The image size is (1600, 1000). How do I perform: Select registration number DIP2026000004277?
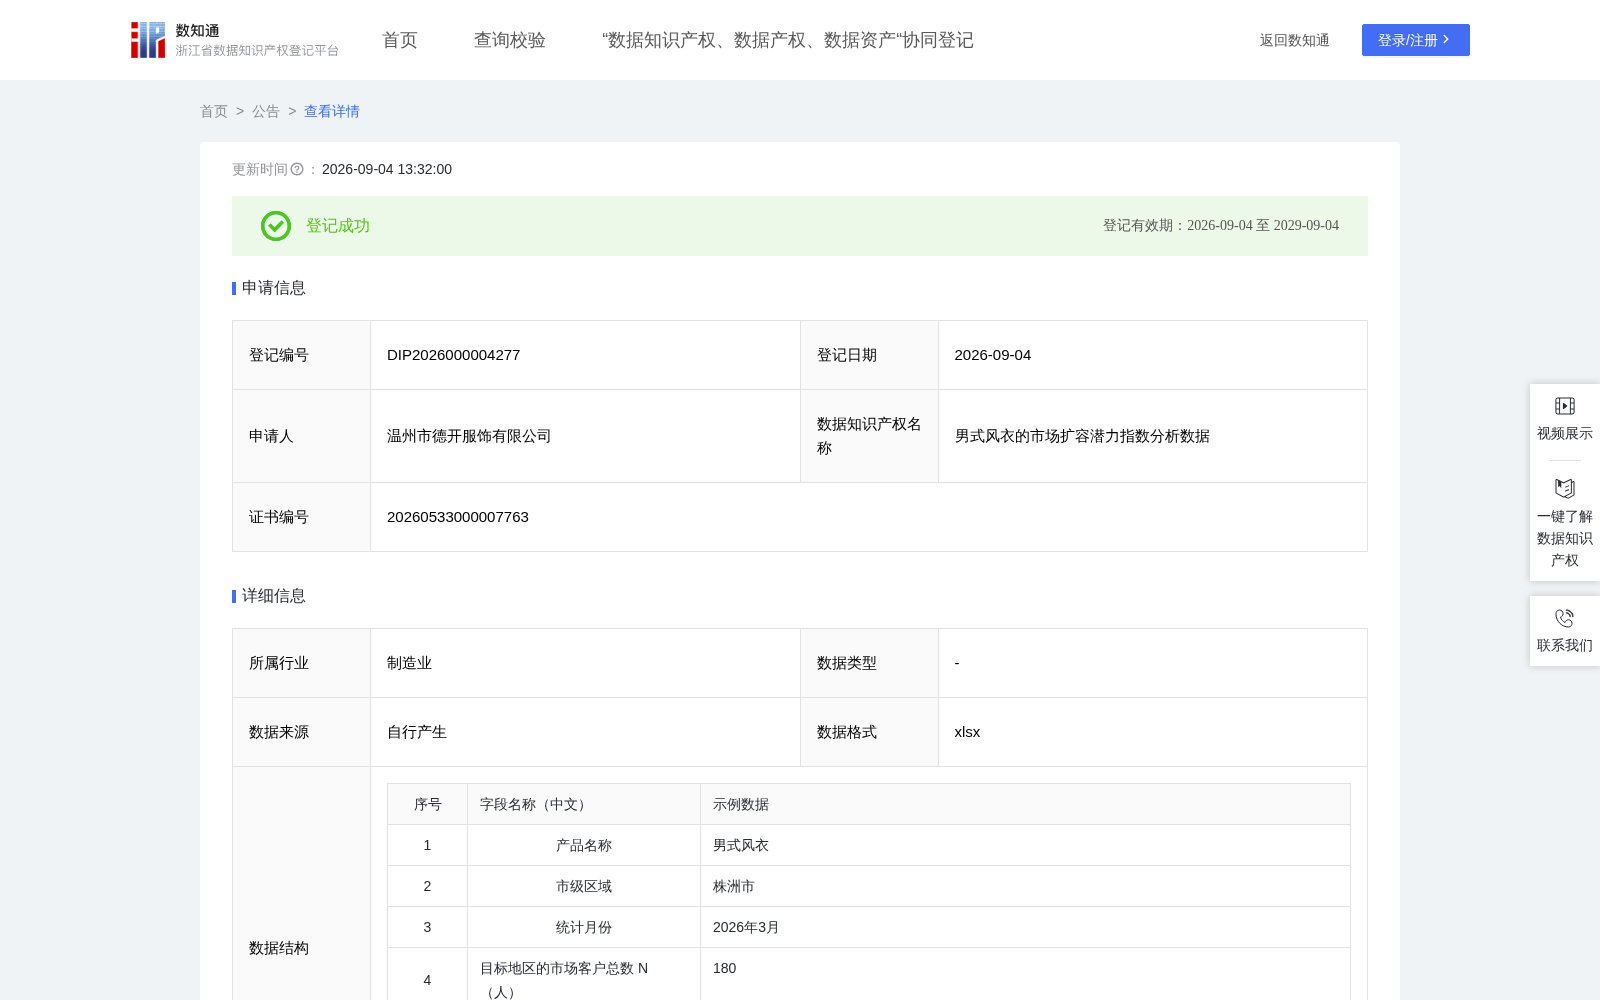tap(453, 355)
